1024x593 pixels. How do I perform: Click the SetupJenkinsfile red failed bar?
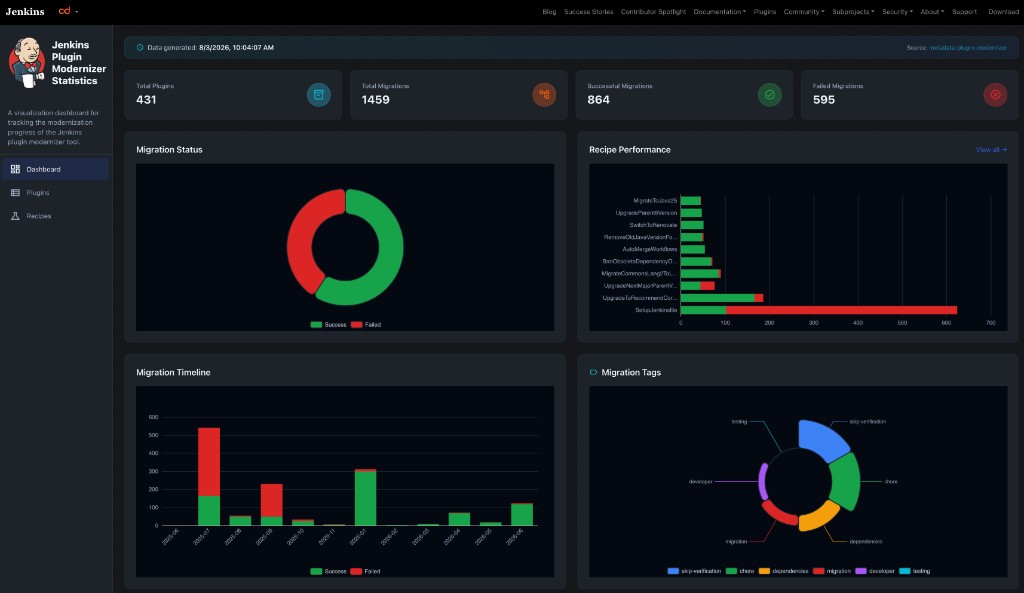click(841, 310)
